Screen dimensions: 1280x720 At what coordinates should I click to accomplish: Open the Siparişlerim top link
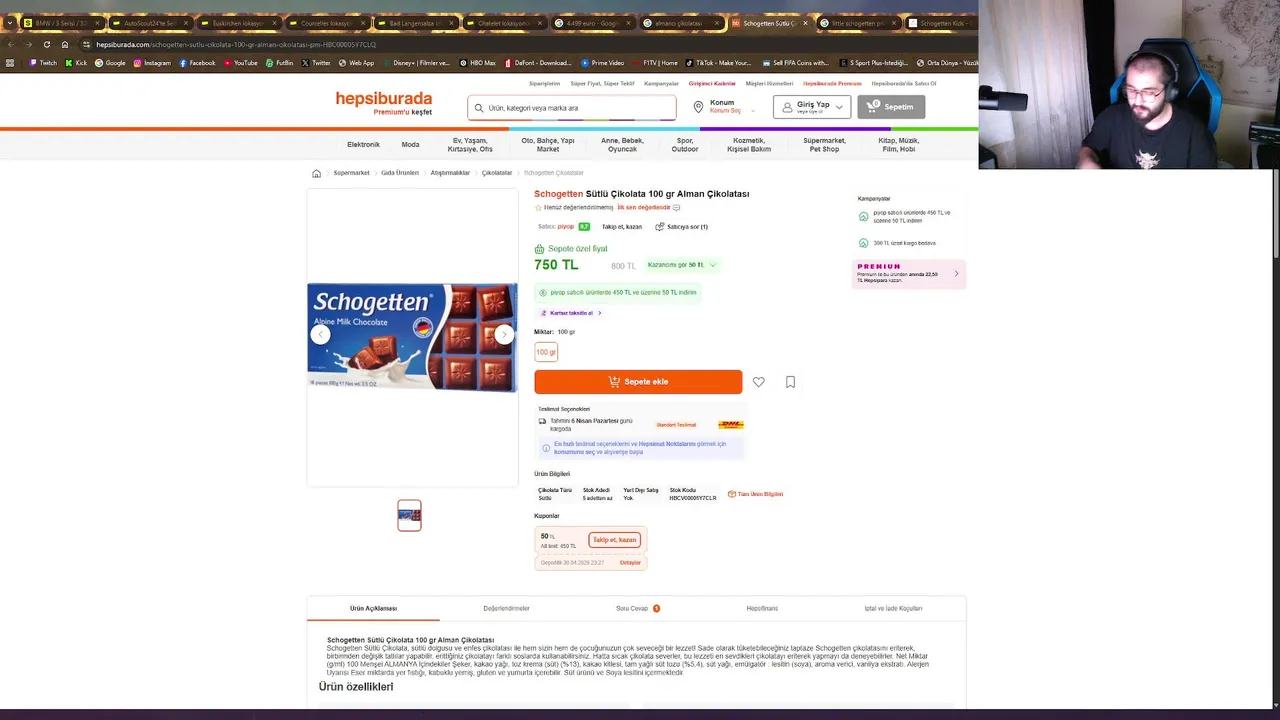(x=544, y=84)
